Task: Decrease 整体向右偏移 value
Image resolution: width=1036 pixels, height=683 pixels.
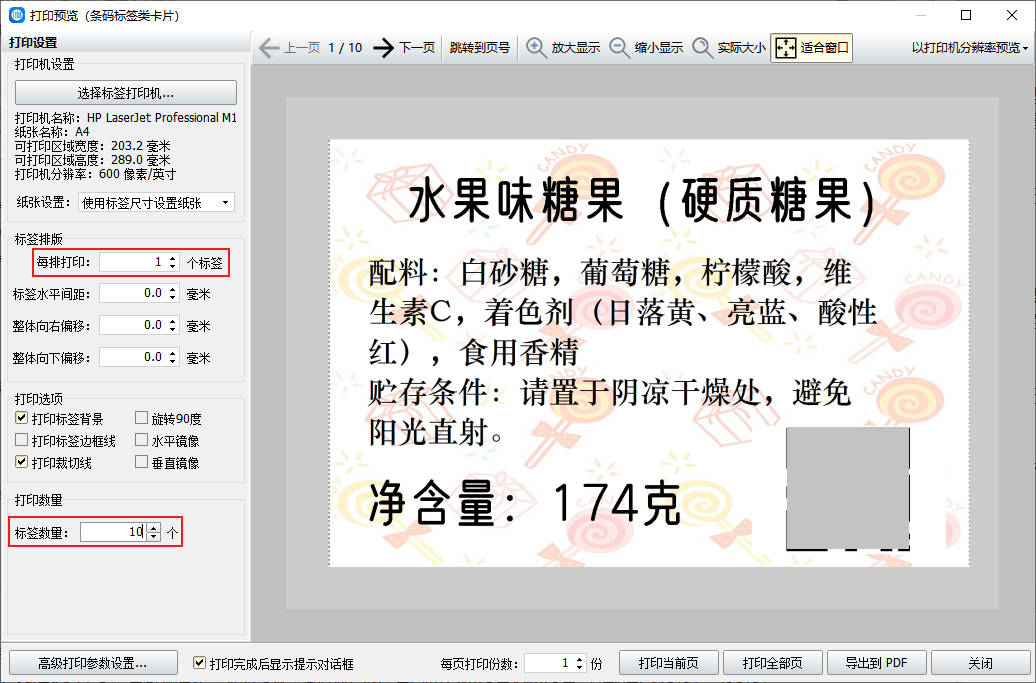Action: 172,330
